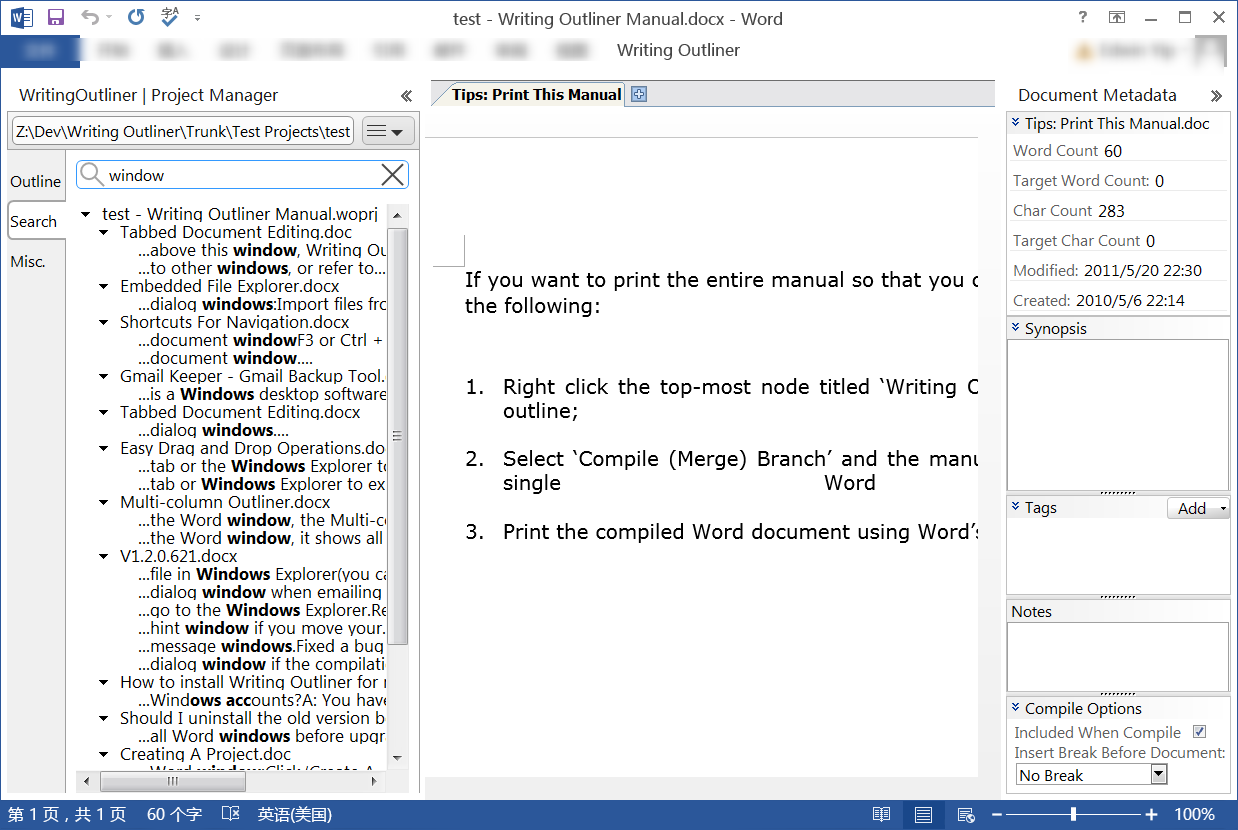Select the '...message windows.Fixed a bug' result

[x=262, y=646]
